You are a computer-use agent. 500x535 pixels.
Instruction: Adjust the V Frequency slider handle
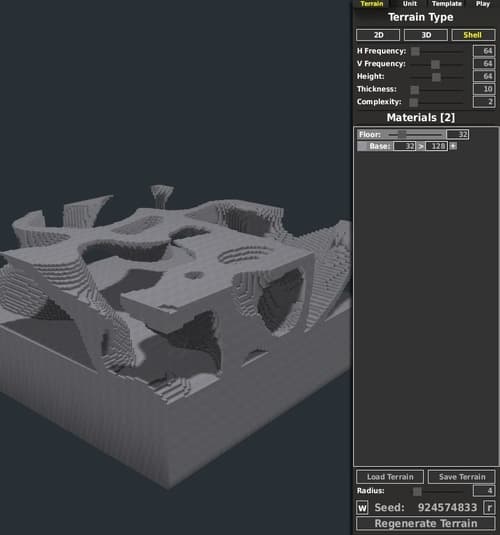coord(435,64)
